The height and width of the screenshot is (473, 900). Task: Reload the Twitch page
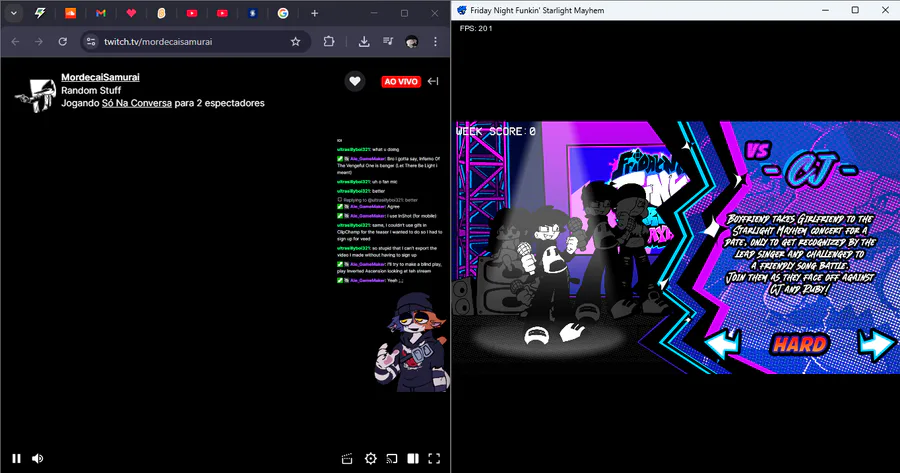pos(63,41)
